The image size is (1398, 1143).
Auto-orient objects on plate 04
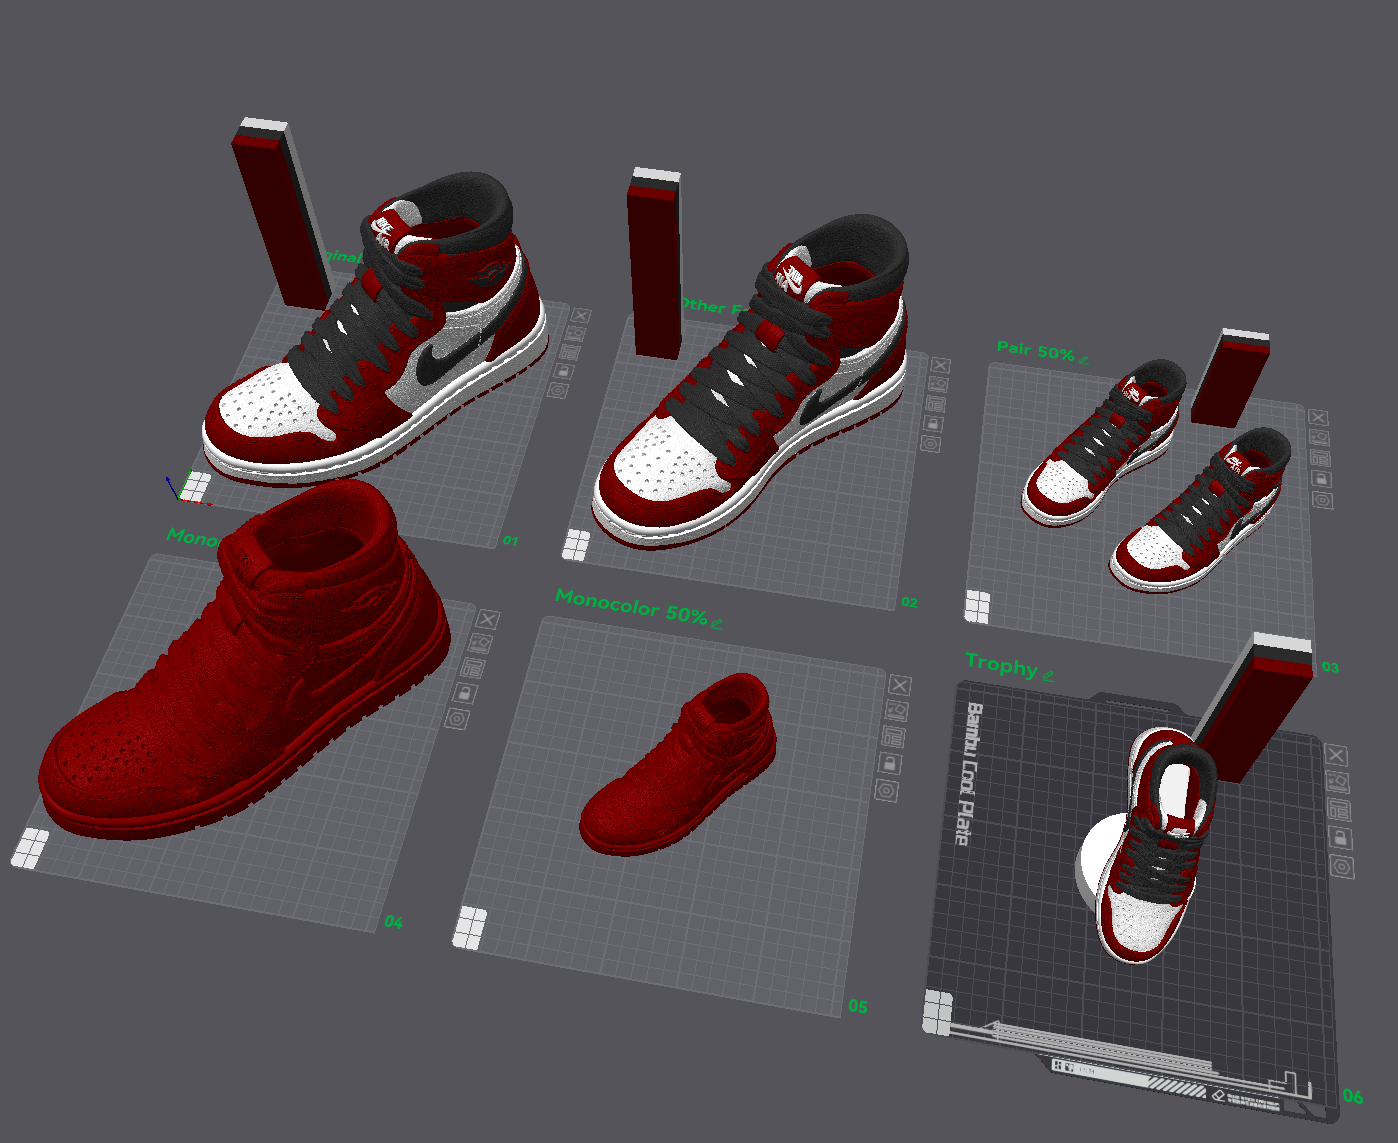coord(480,644)
